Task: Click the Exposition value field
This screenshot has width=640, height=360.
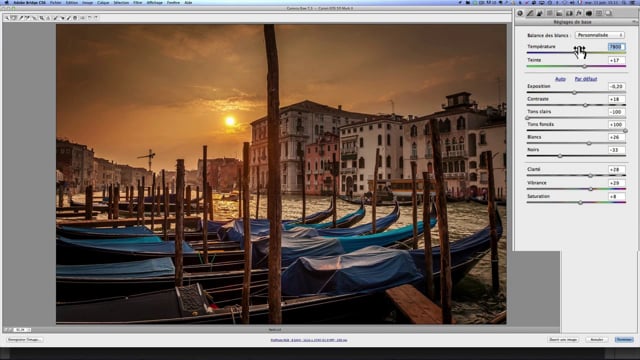Action: [616, 87]
